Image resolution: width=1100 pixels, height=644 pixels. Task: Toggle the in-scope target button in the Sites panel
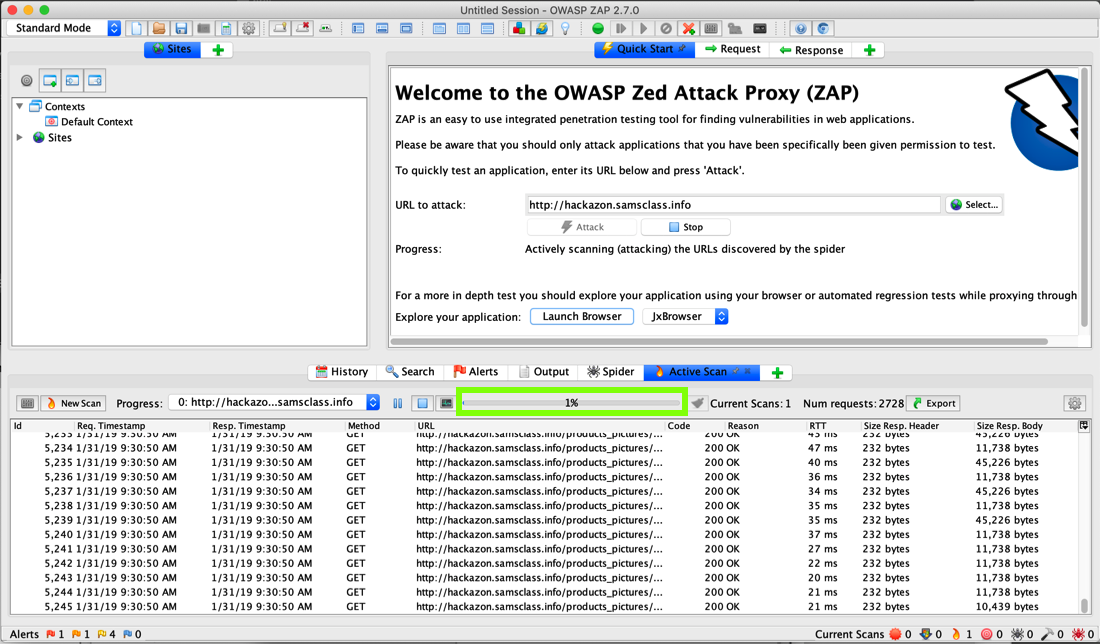pos(27,80)
